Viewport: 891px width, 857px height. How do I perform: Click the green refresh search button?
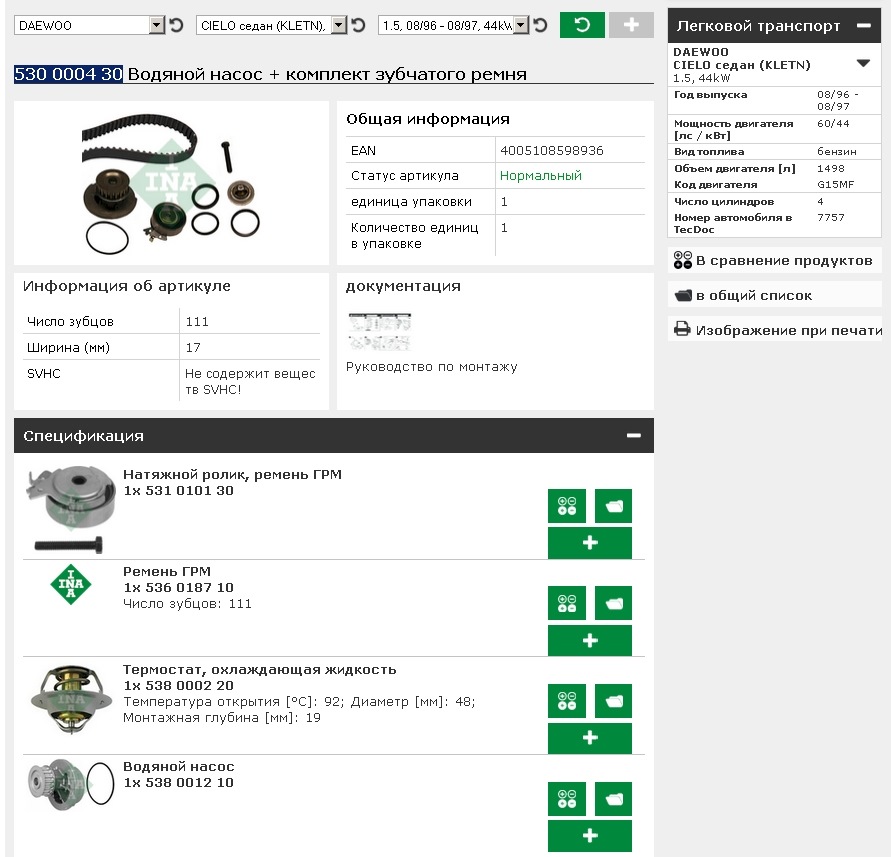point(582,25)
